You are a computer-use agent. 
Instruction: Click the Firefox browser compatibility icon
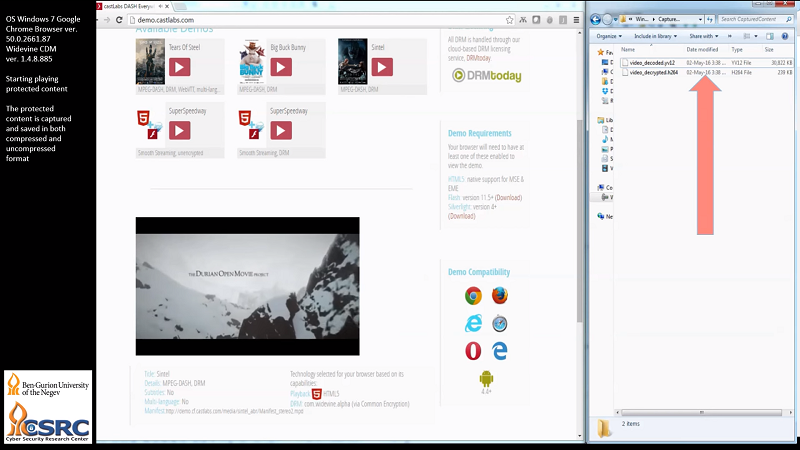(499, 295)
